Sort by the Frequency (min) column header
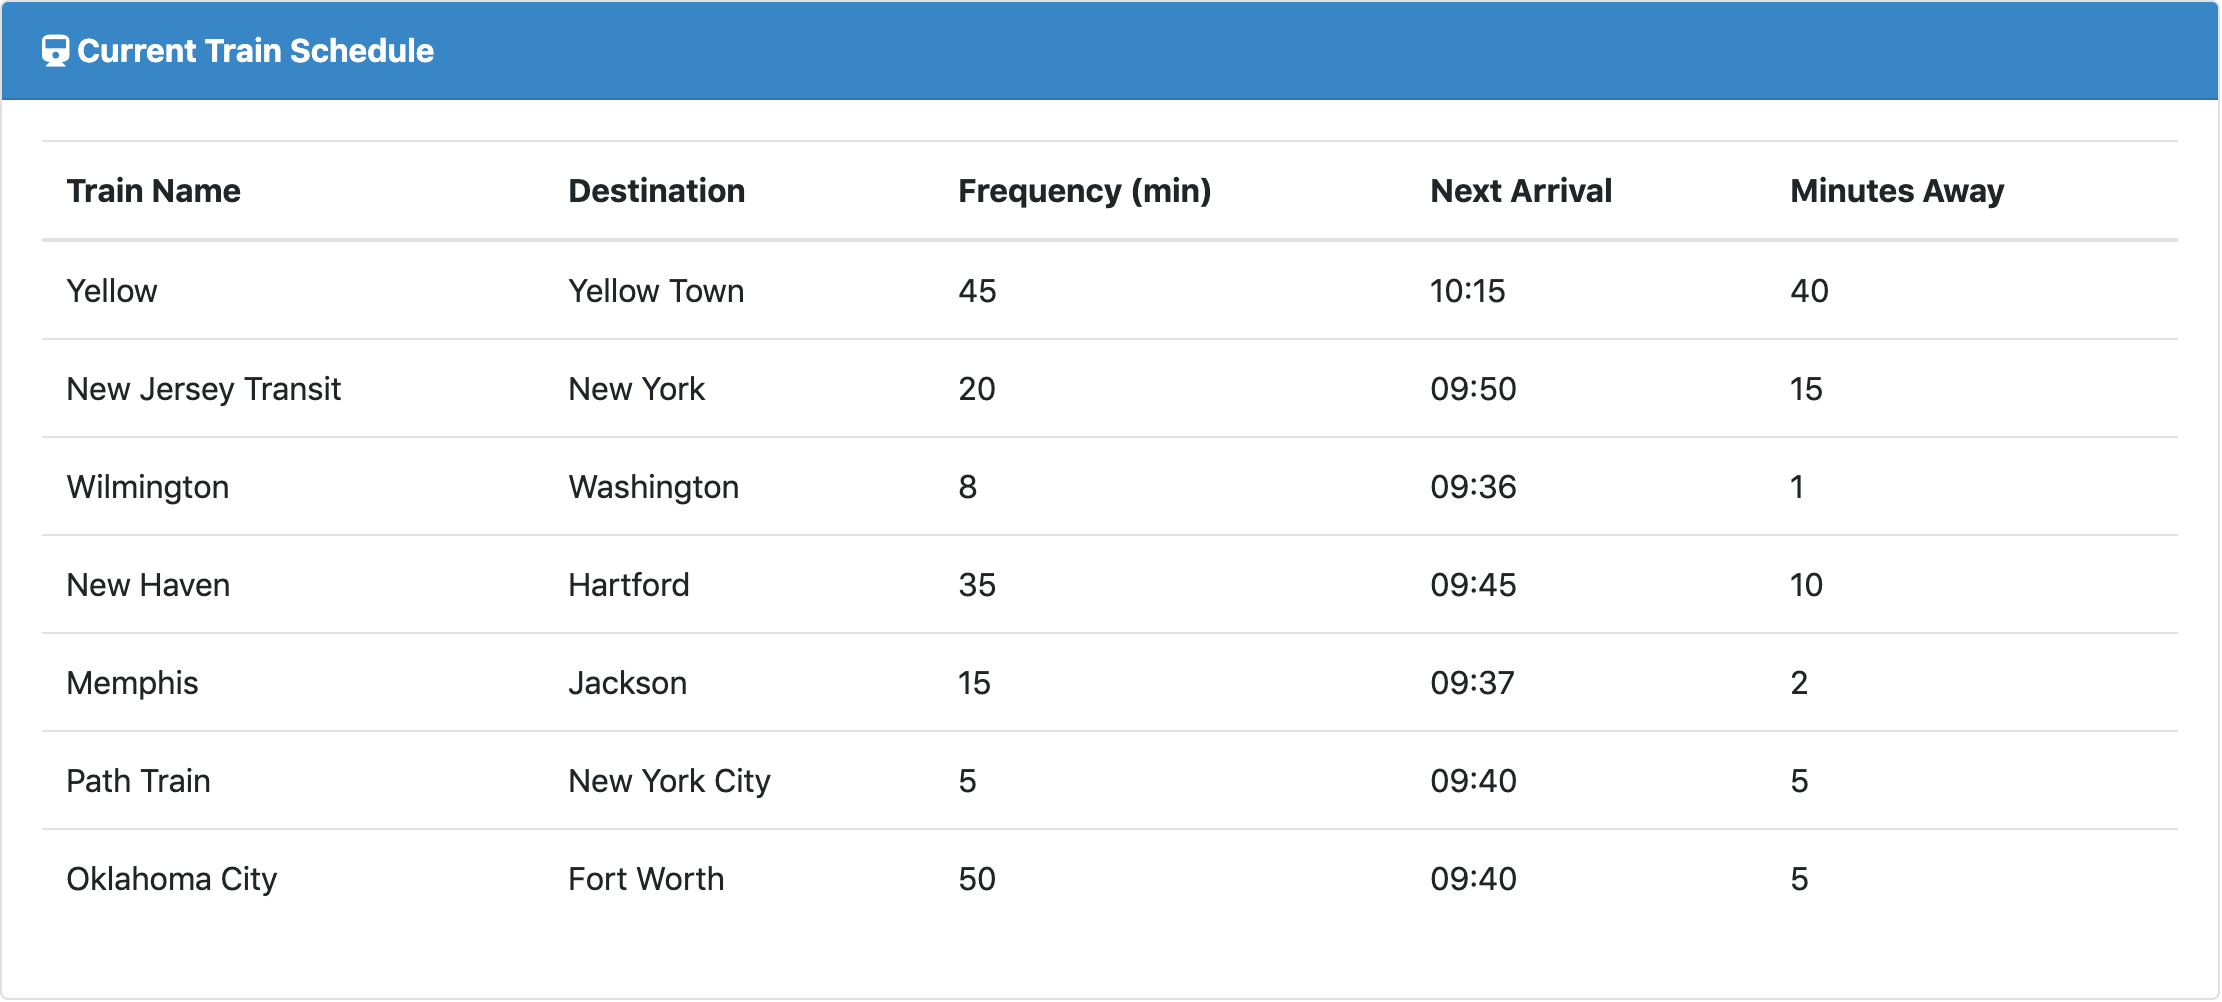 [1085, 191]
